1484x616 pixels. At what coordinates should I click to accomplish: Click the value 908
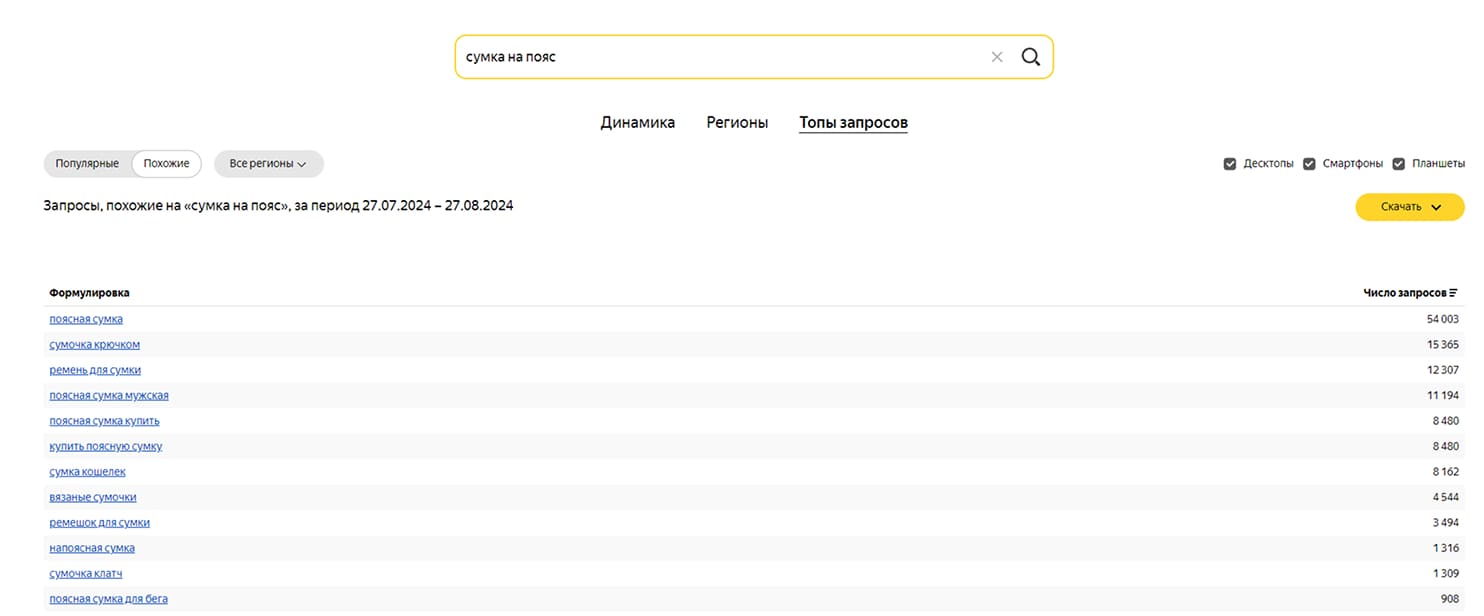(x=1449, y=599)
